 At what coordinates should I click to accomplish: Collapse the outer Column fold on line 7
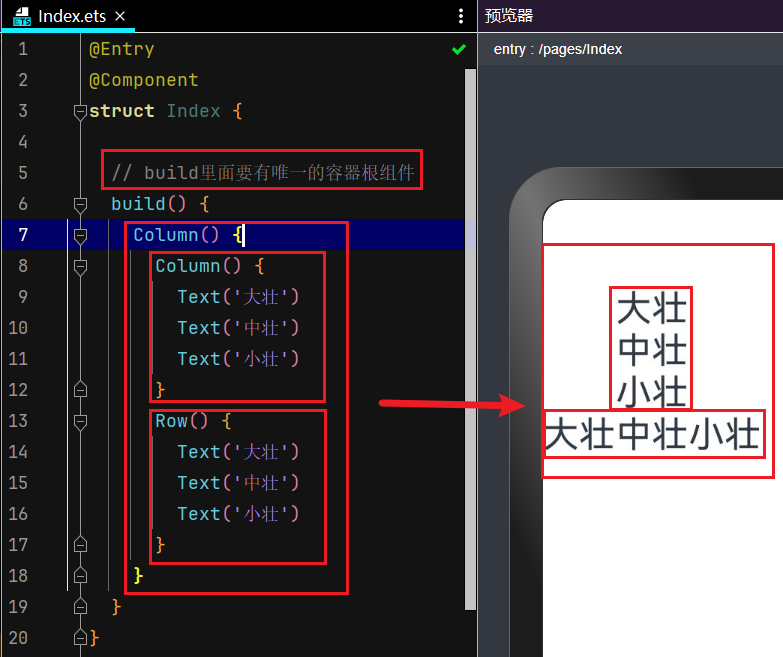80,236
